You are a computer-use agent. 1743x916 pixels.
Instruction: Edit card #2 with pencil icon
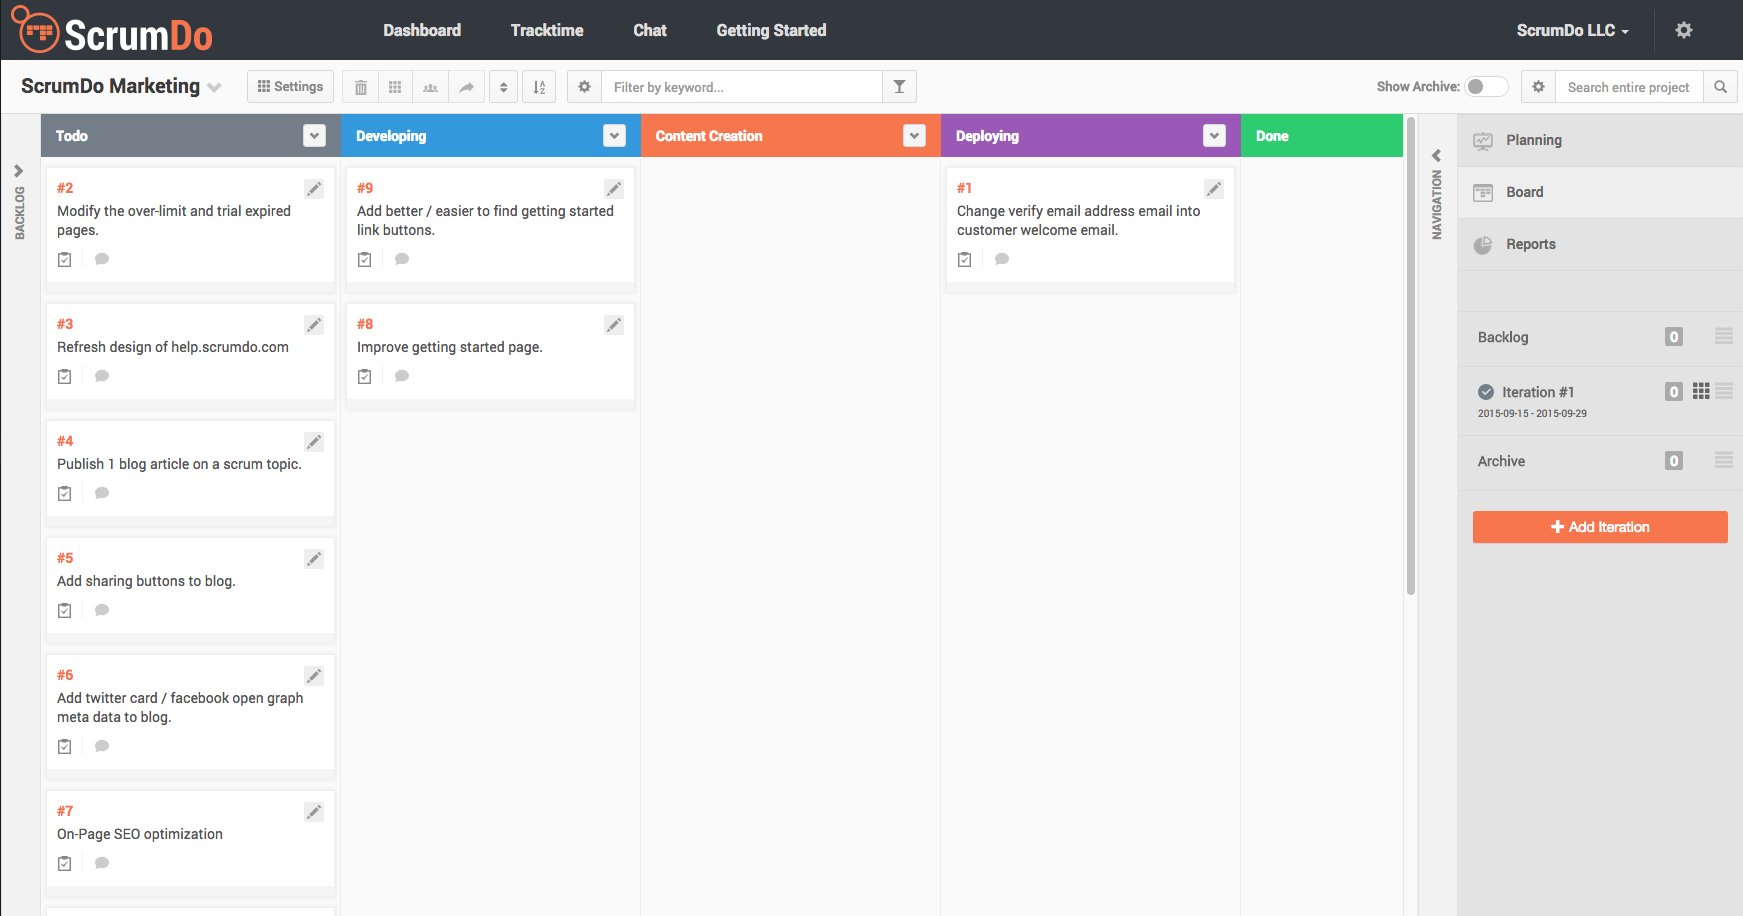314,189
